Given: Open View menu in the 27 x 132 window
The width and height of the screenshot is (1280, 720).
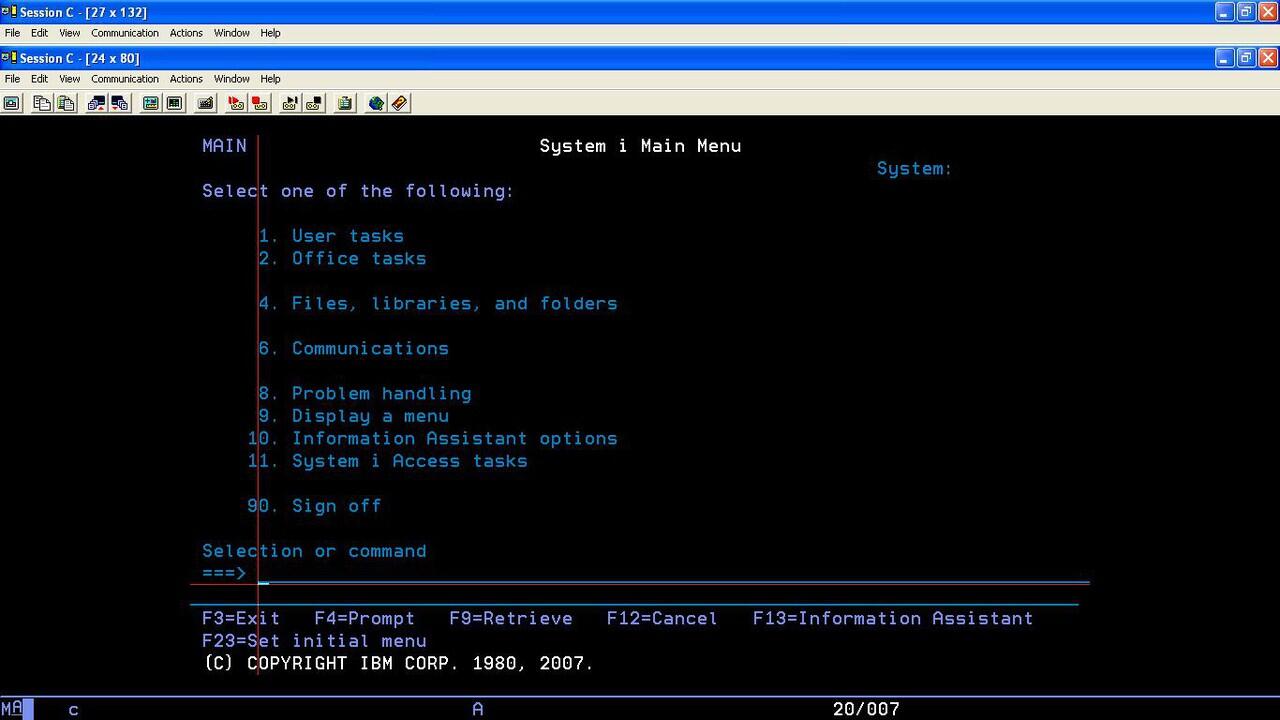Looking at the screenshot, I should (x=69, y=33).
